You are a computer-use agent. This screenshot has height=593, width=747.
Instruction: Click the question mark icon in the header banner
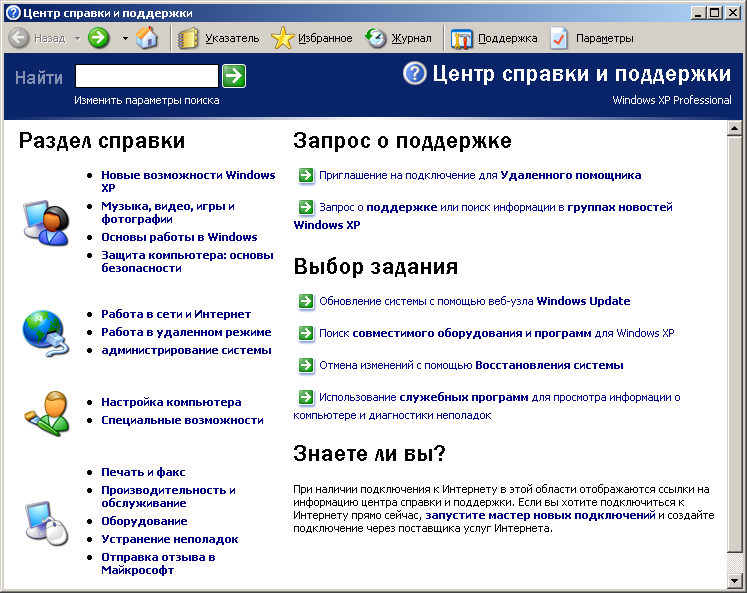click(414, 73)
